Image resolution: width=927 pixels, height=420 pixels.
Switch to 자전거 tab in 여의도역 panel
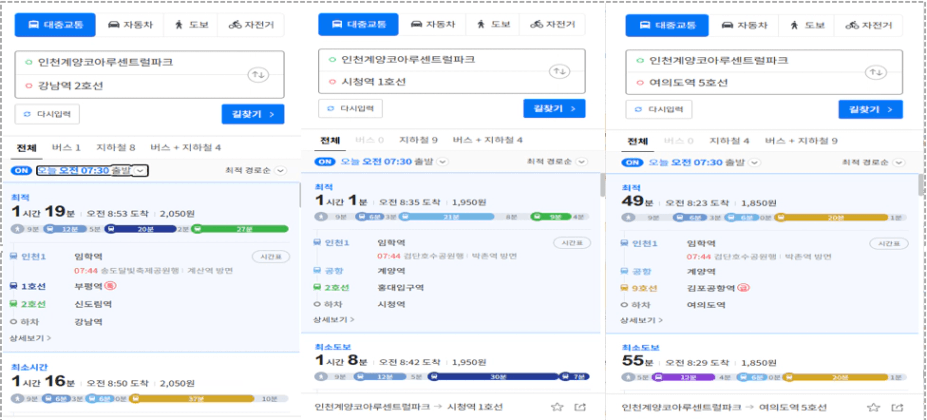click(868, 25)
